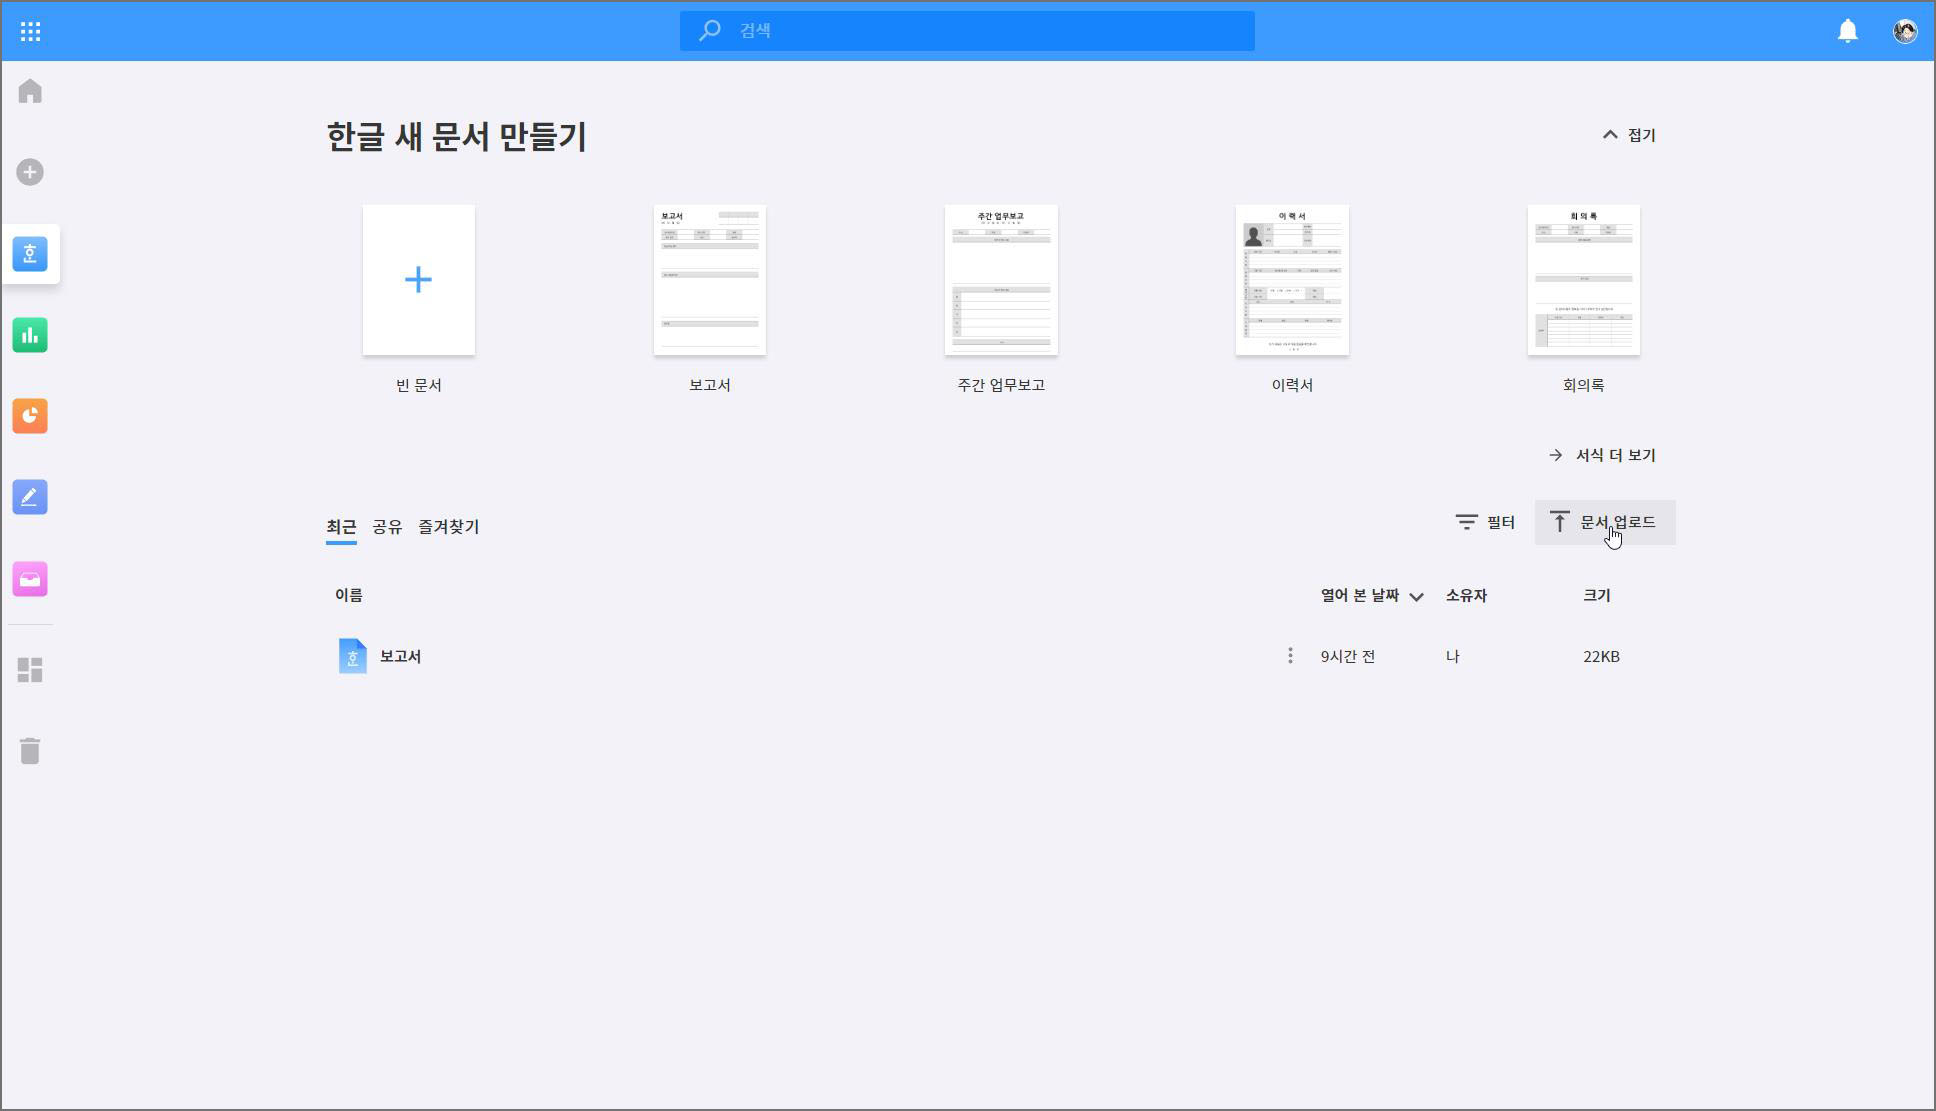Open the user profile avatar
The width and height of the screenshot is (1936, 1111).
(1904, 31)
